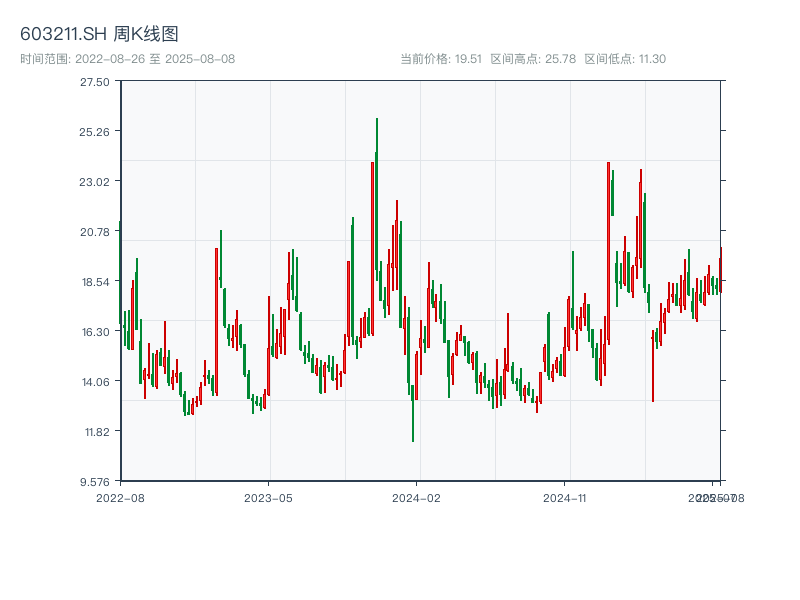Click the 当前价格 19.51 label
The width and height of the screenshot is (800, 600).
(x=441, y=59)
